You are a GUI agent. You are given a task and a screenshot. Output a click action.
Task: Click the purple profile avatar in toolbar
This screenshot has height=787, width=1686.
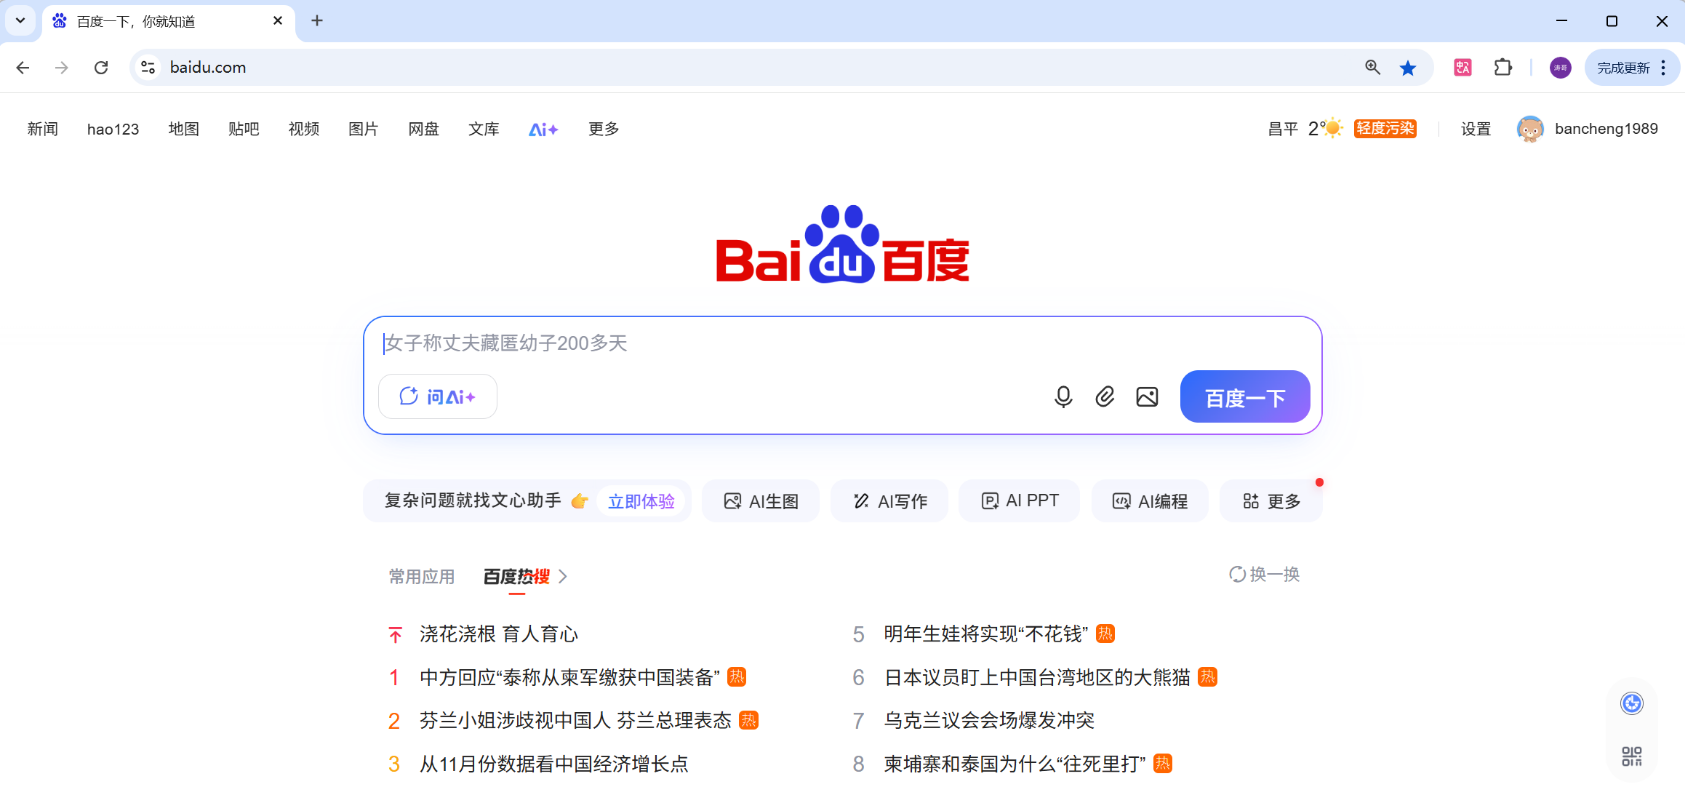1560,67
